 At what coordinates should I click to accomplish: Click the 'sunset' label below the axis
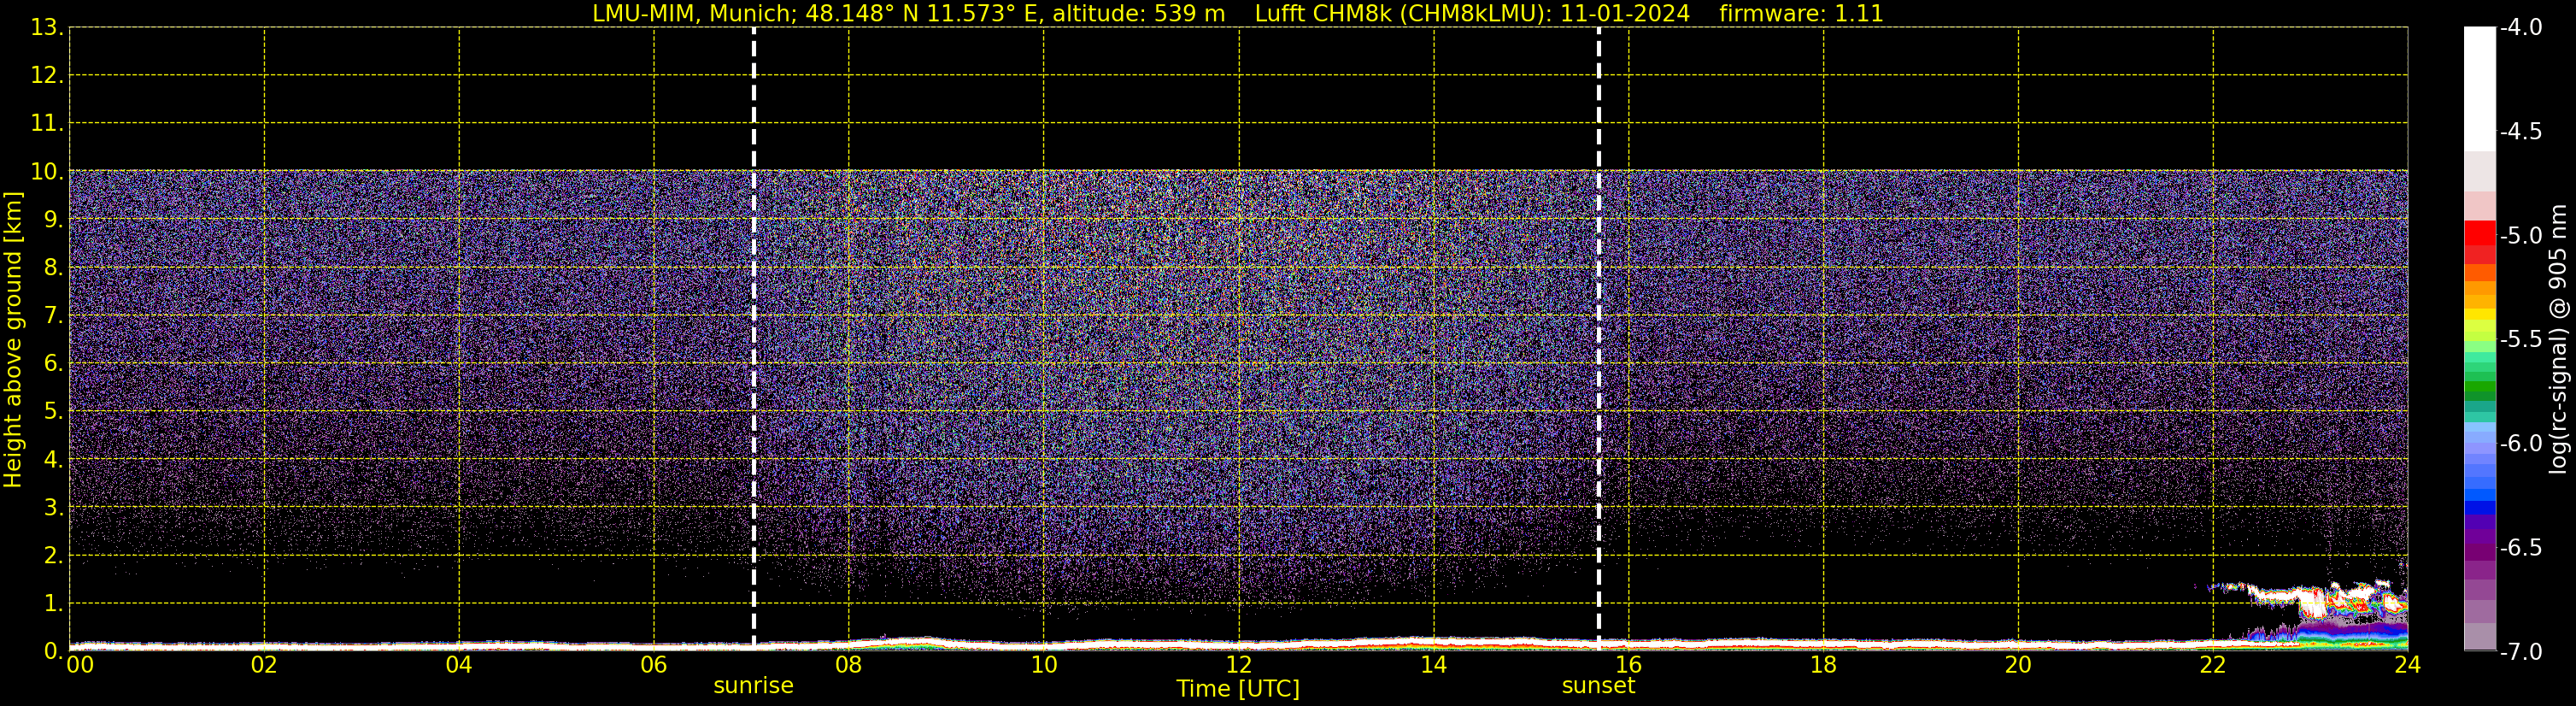coord(1598,686)
